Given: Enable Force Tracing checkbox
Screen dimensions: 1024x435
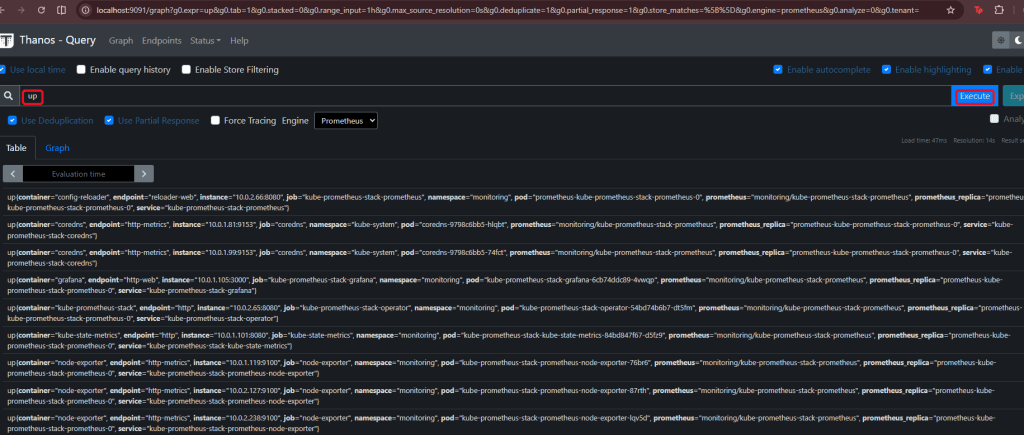Looking at the screenshot, I should coord(215,120).
